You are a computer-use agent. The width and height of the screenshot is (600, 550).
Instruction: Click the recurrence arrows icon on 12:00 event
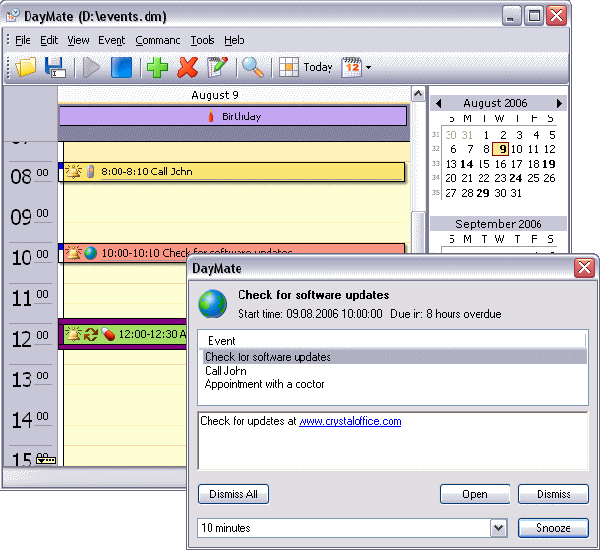coord(91,334)
